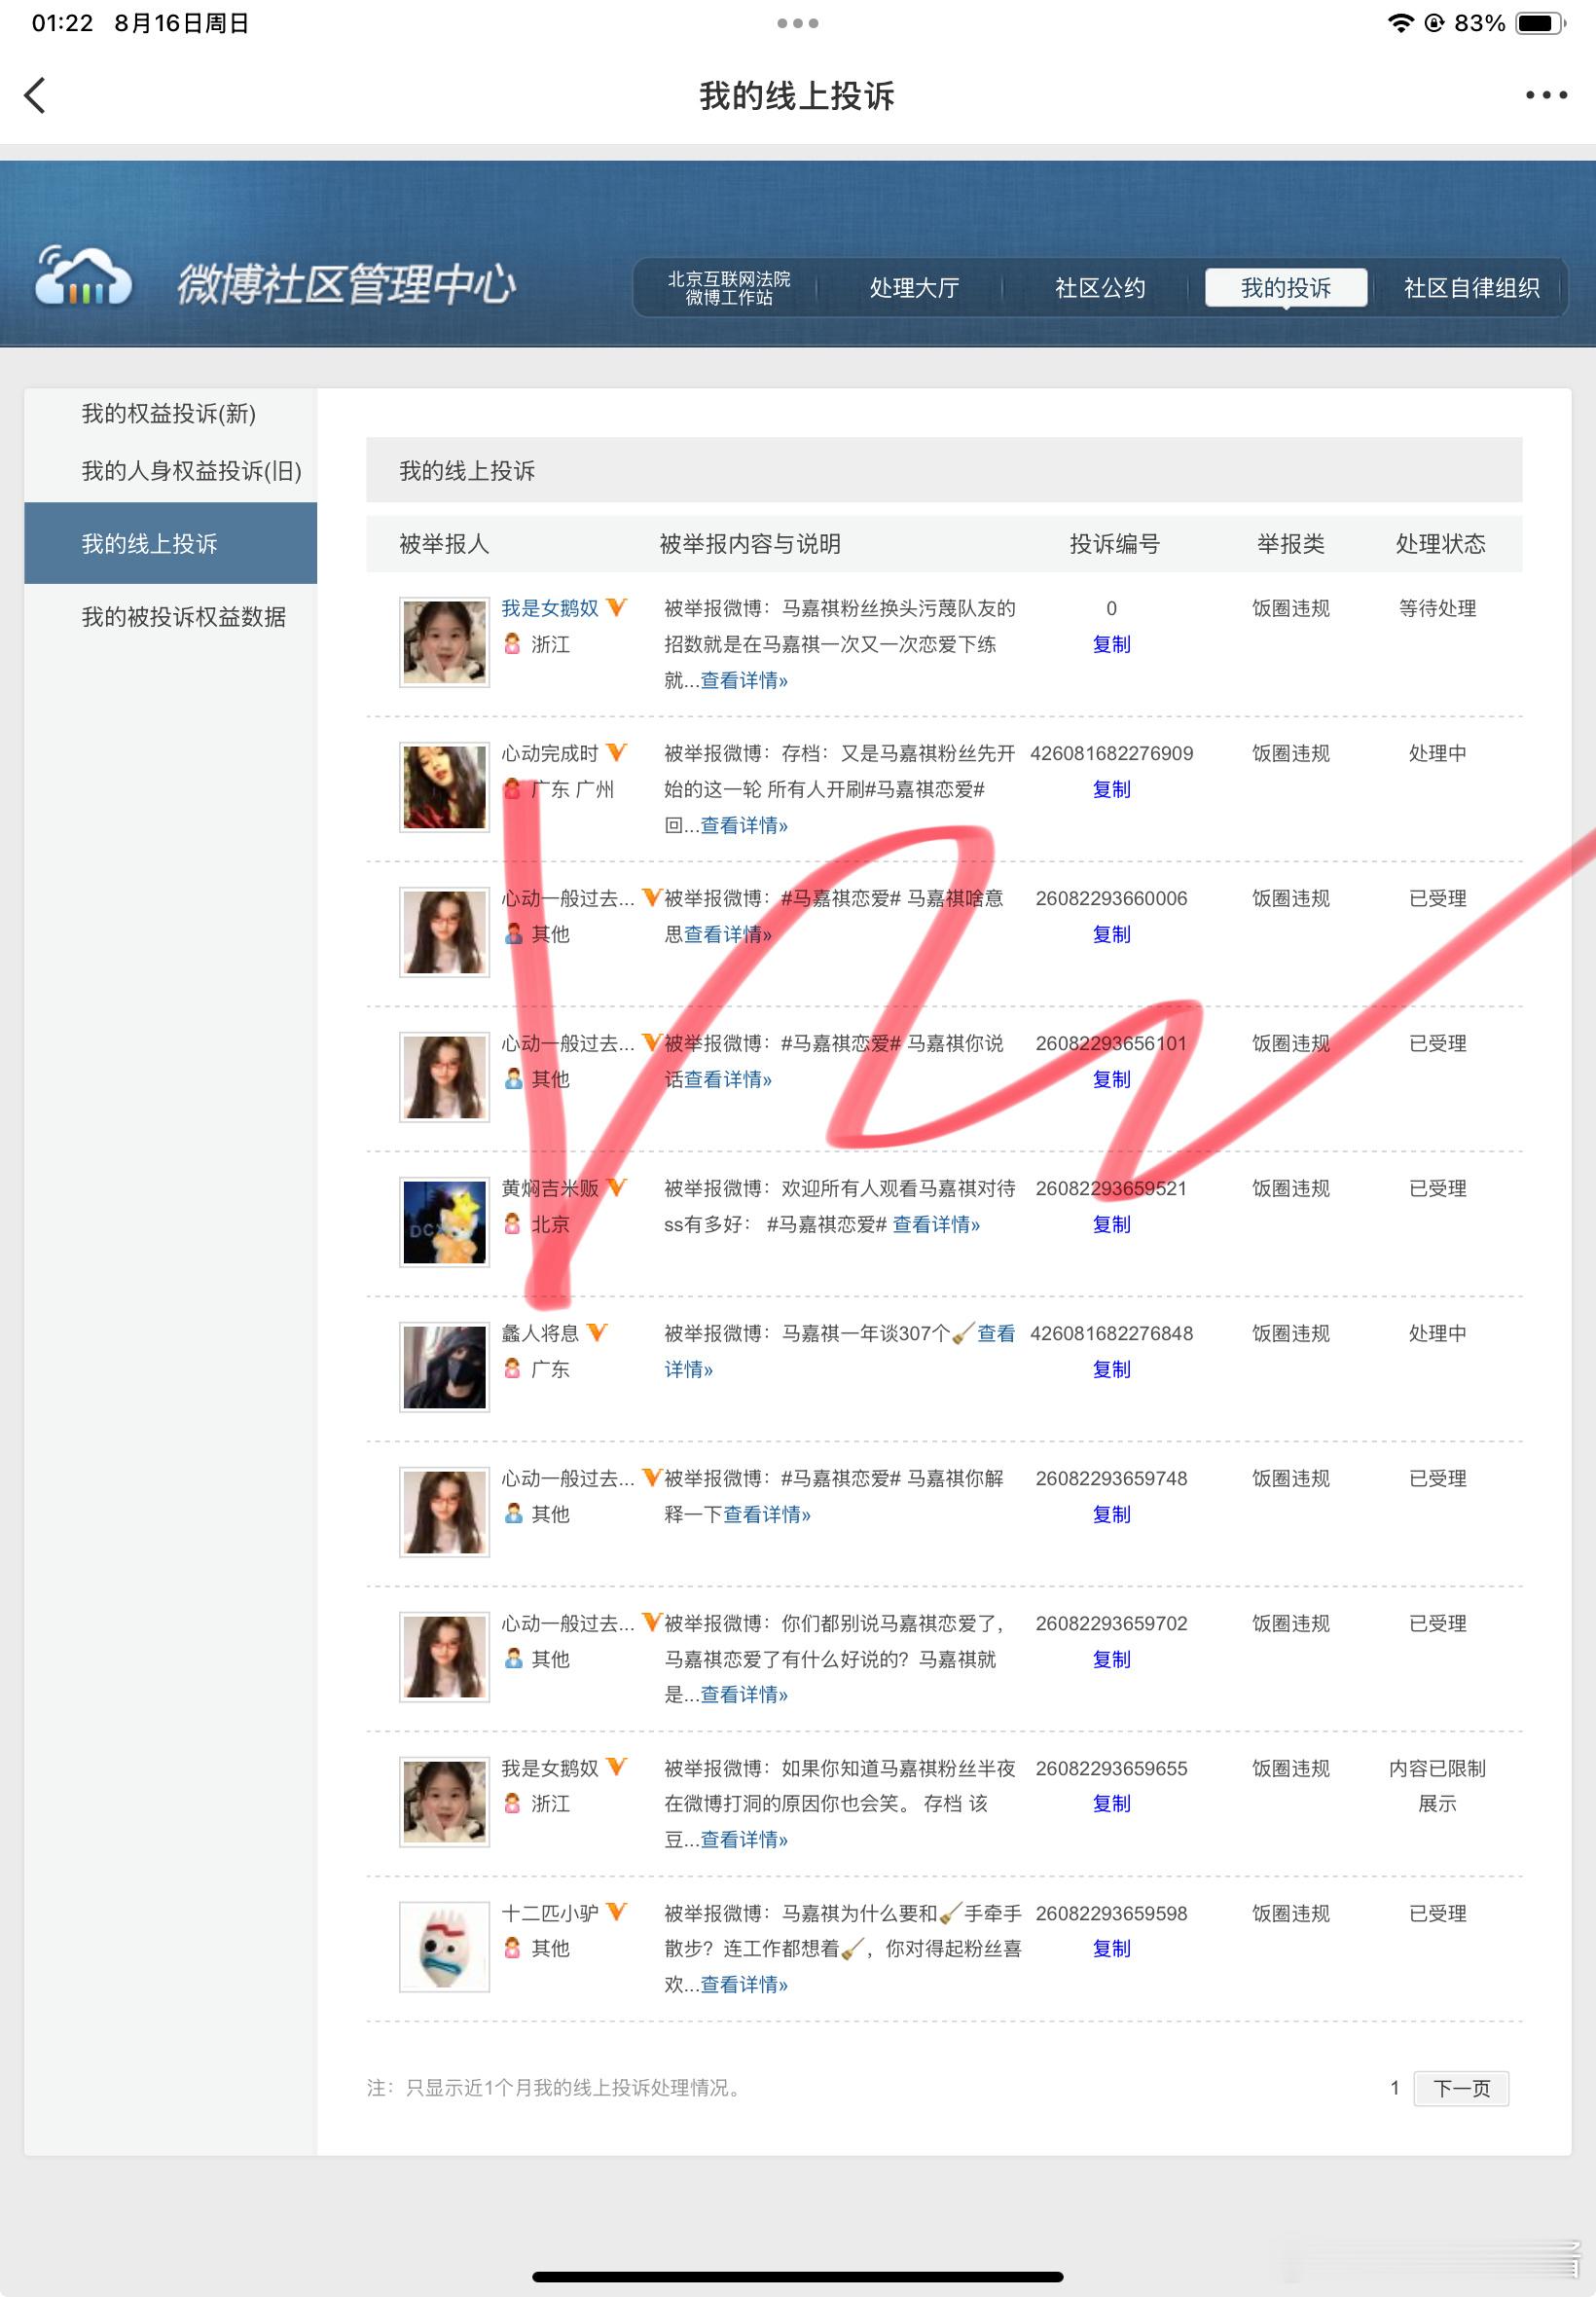Click complaint number 26082293659655
This screenshot has height=2297, width=1596.
(1111, 1768)
